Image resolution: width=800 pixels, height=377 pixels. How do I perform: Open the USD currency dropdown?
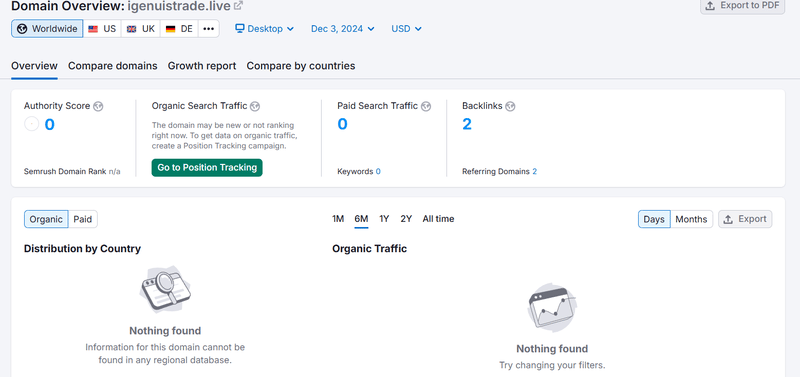click(407, 29)
